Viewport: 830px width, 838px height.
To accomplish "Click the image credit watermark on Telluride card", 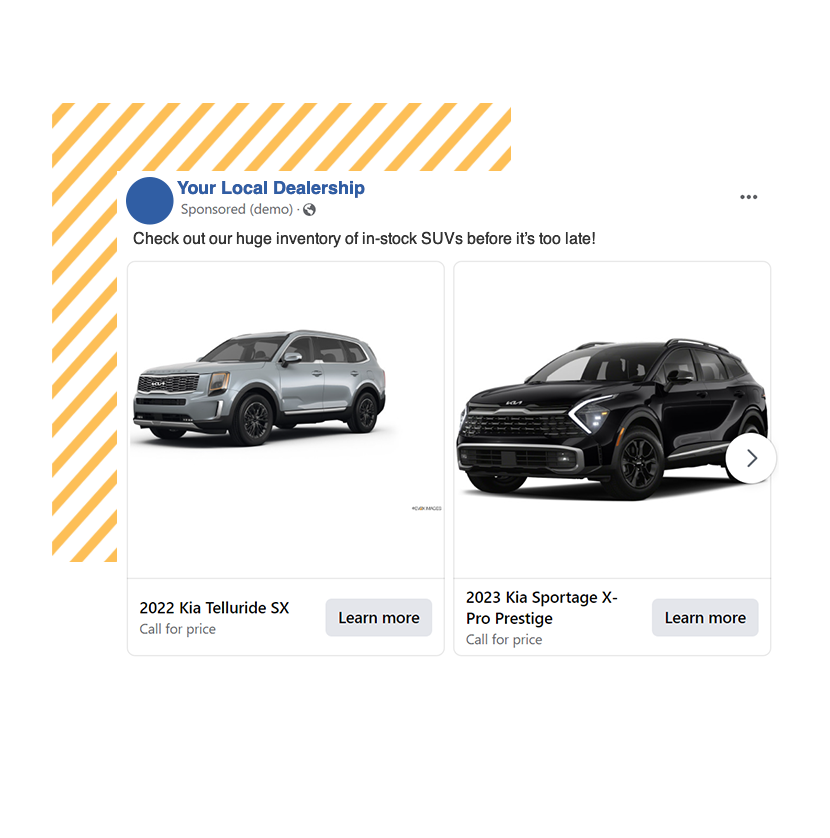I will (x=426, y=508).
